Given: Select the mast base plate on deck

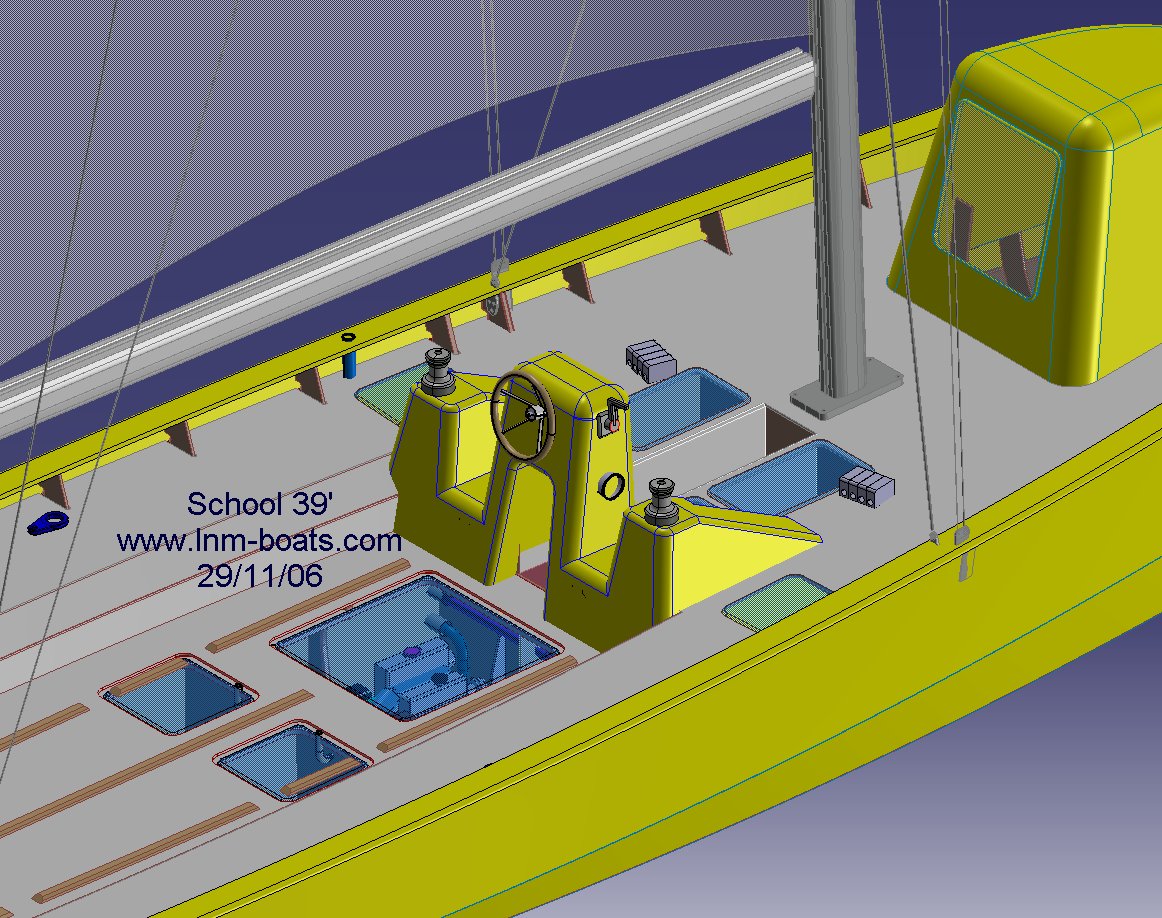Looking at the screenshot, I should 846,389.
